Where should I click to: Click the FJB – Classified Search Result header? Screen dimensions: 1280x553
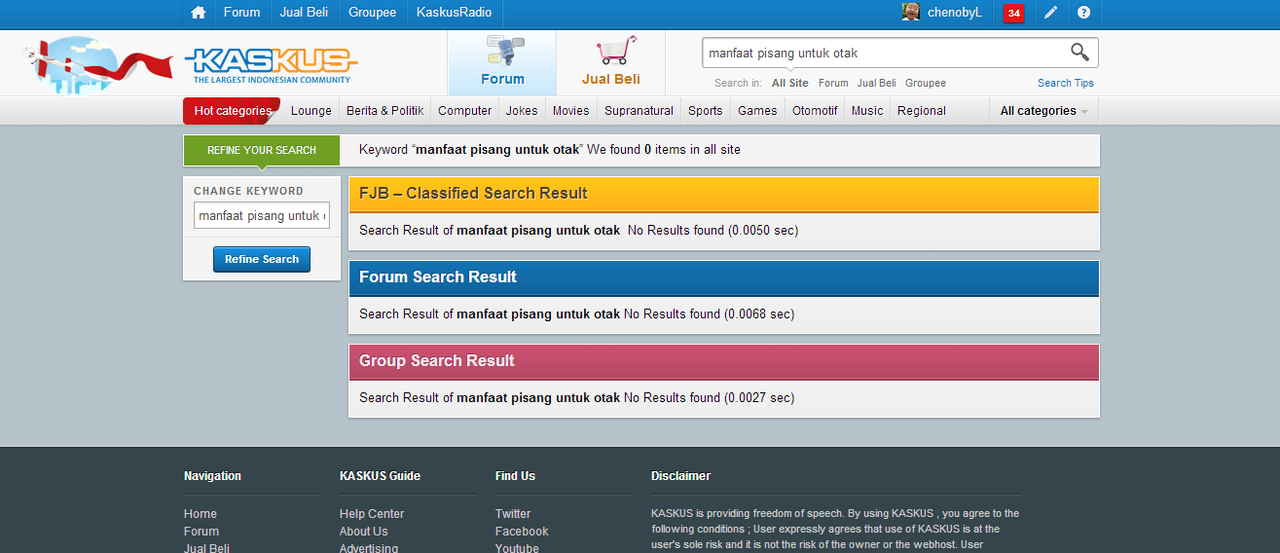point(724,194)
